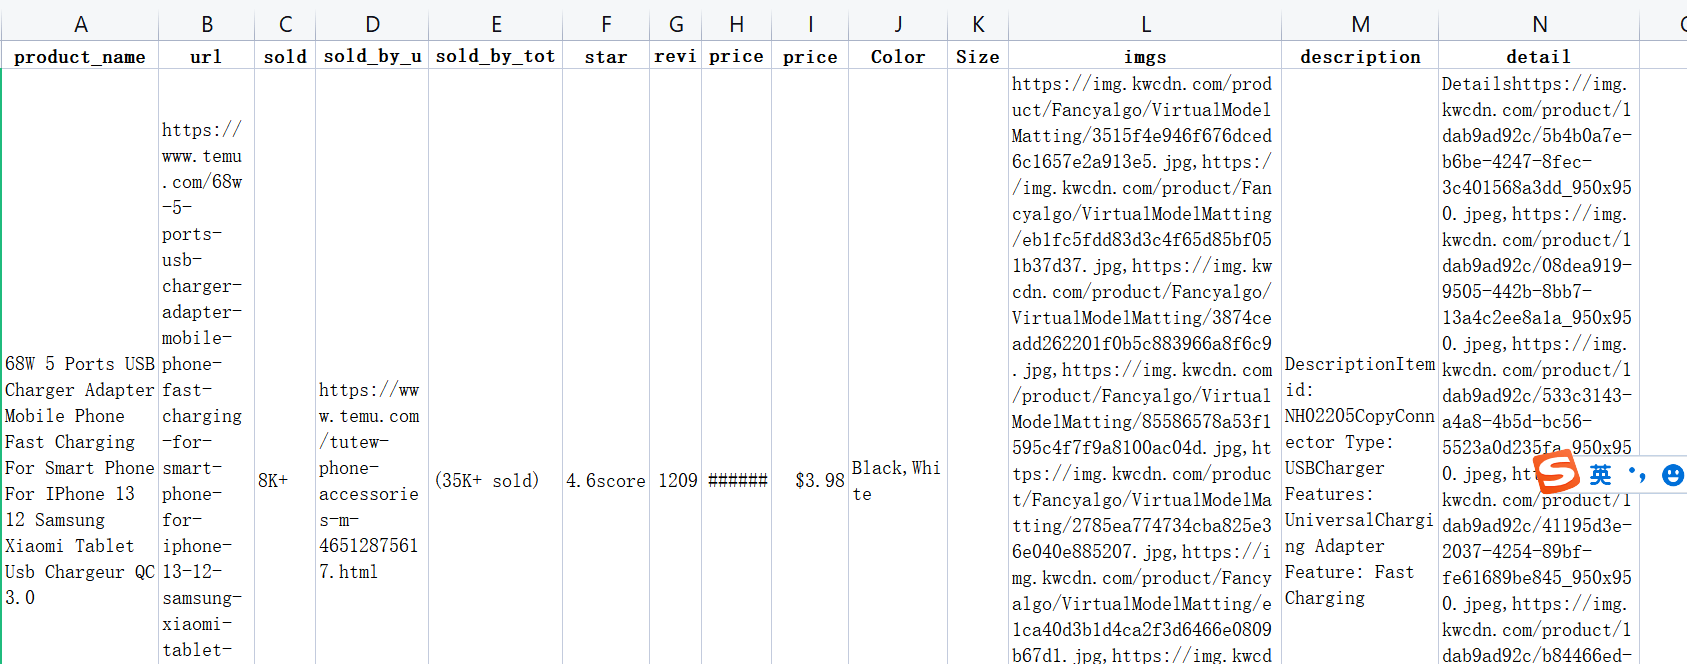This screenshot has height=664, width=1687.
Task: Click the Sogou input method logo
Action: [1557, 472]
